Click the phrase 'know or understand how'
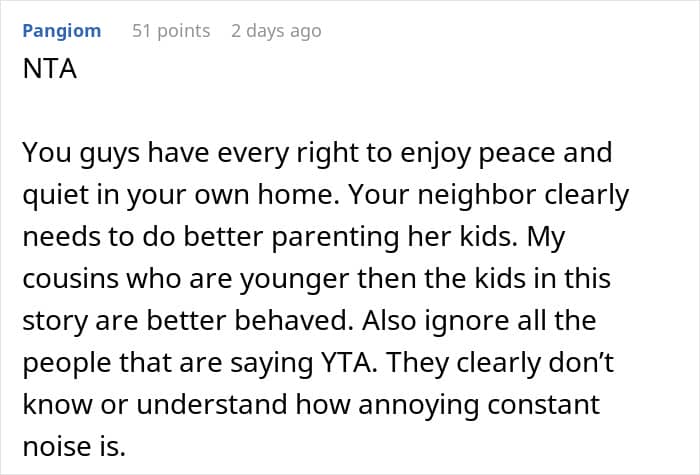Screen dimensions: 700x475 pos(186,405)
